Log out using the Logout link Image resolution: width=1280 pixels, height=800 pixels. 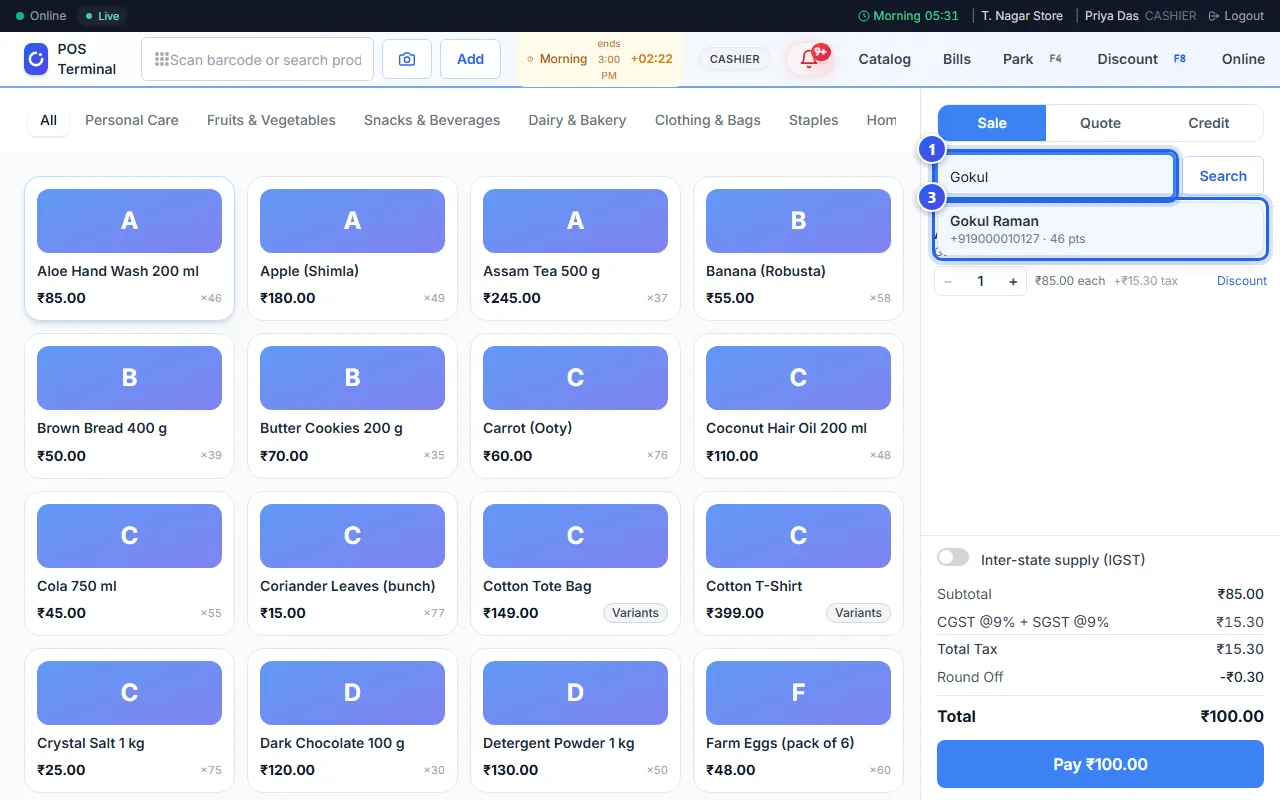[1236, 16]
